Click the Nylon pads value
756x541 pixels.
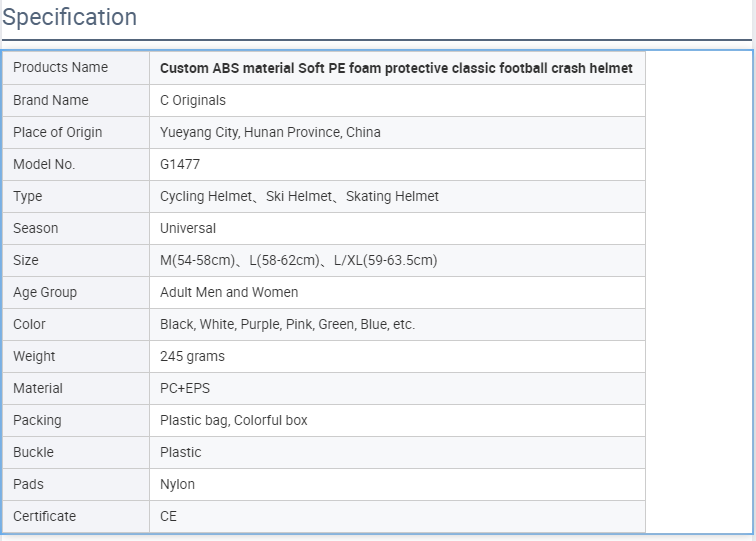pos(177,484)
